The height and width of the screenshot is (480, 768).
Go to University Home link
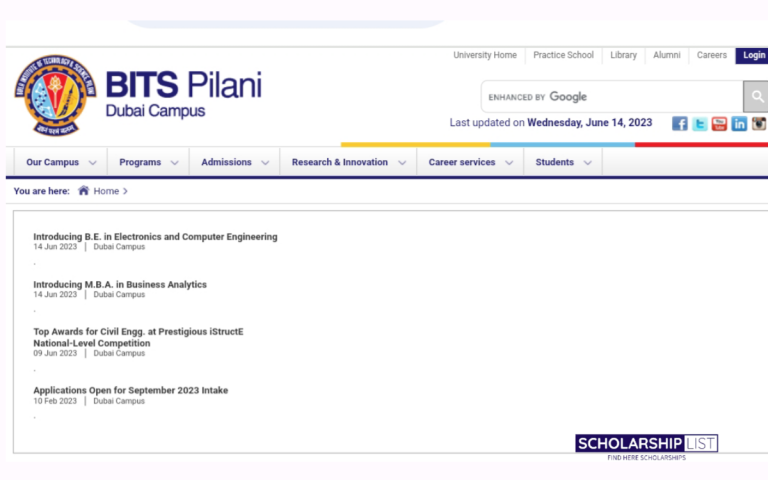coord(485,55)
